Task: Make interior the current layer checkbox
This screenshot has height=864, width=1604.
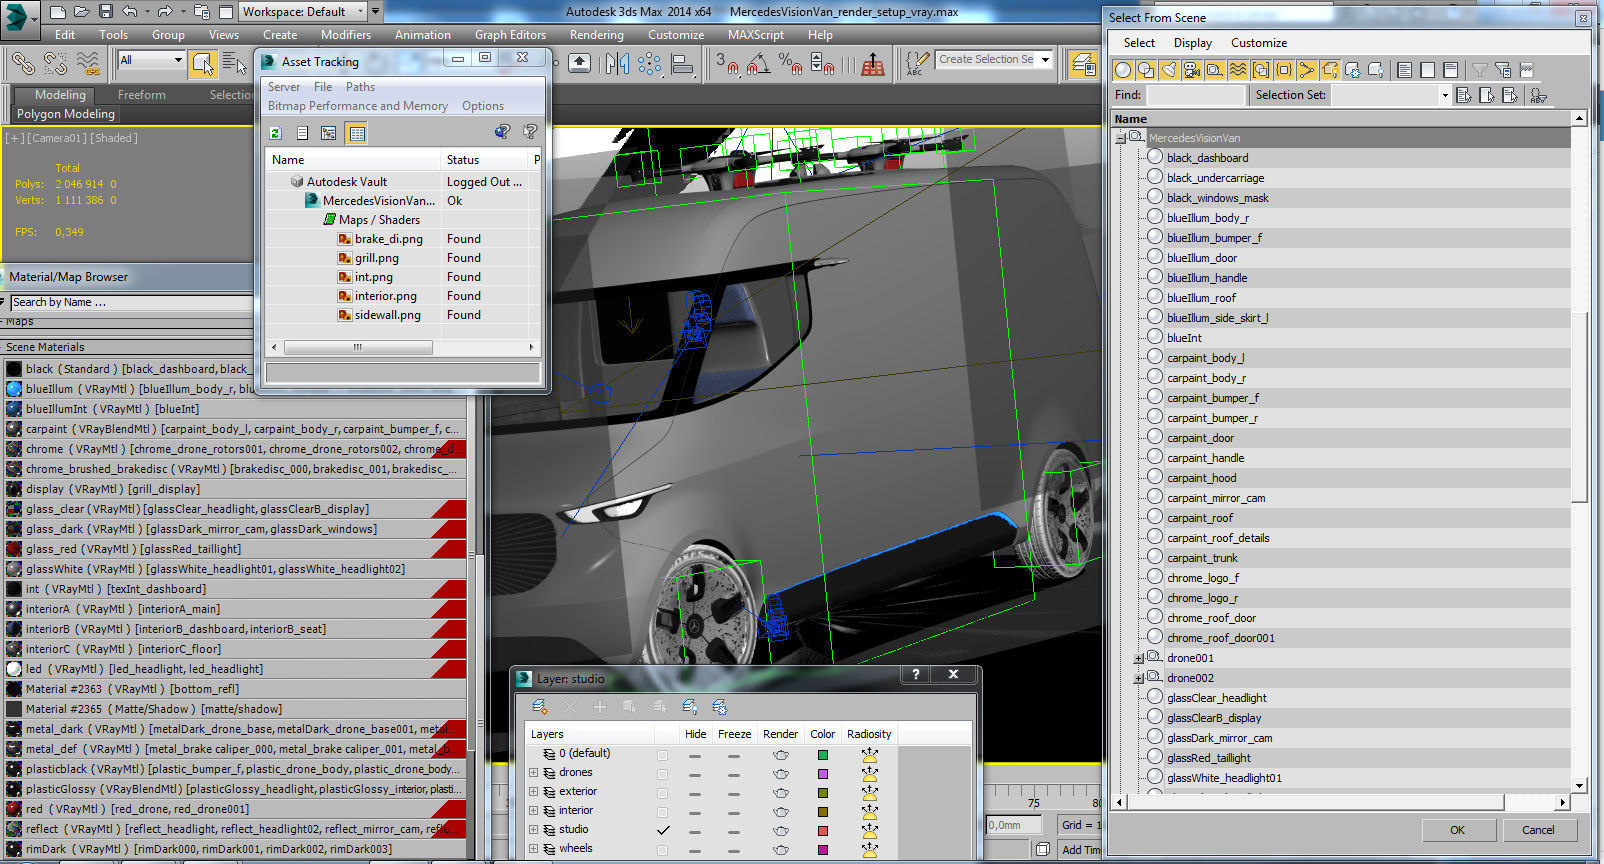Action: click(x=662, y=811)
